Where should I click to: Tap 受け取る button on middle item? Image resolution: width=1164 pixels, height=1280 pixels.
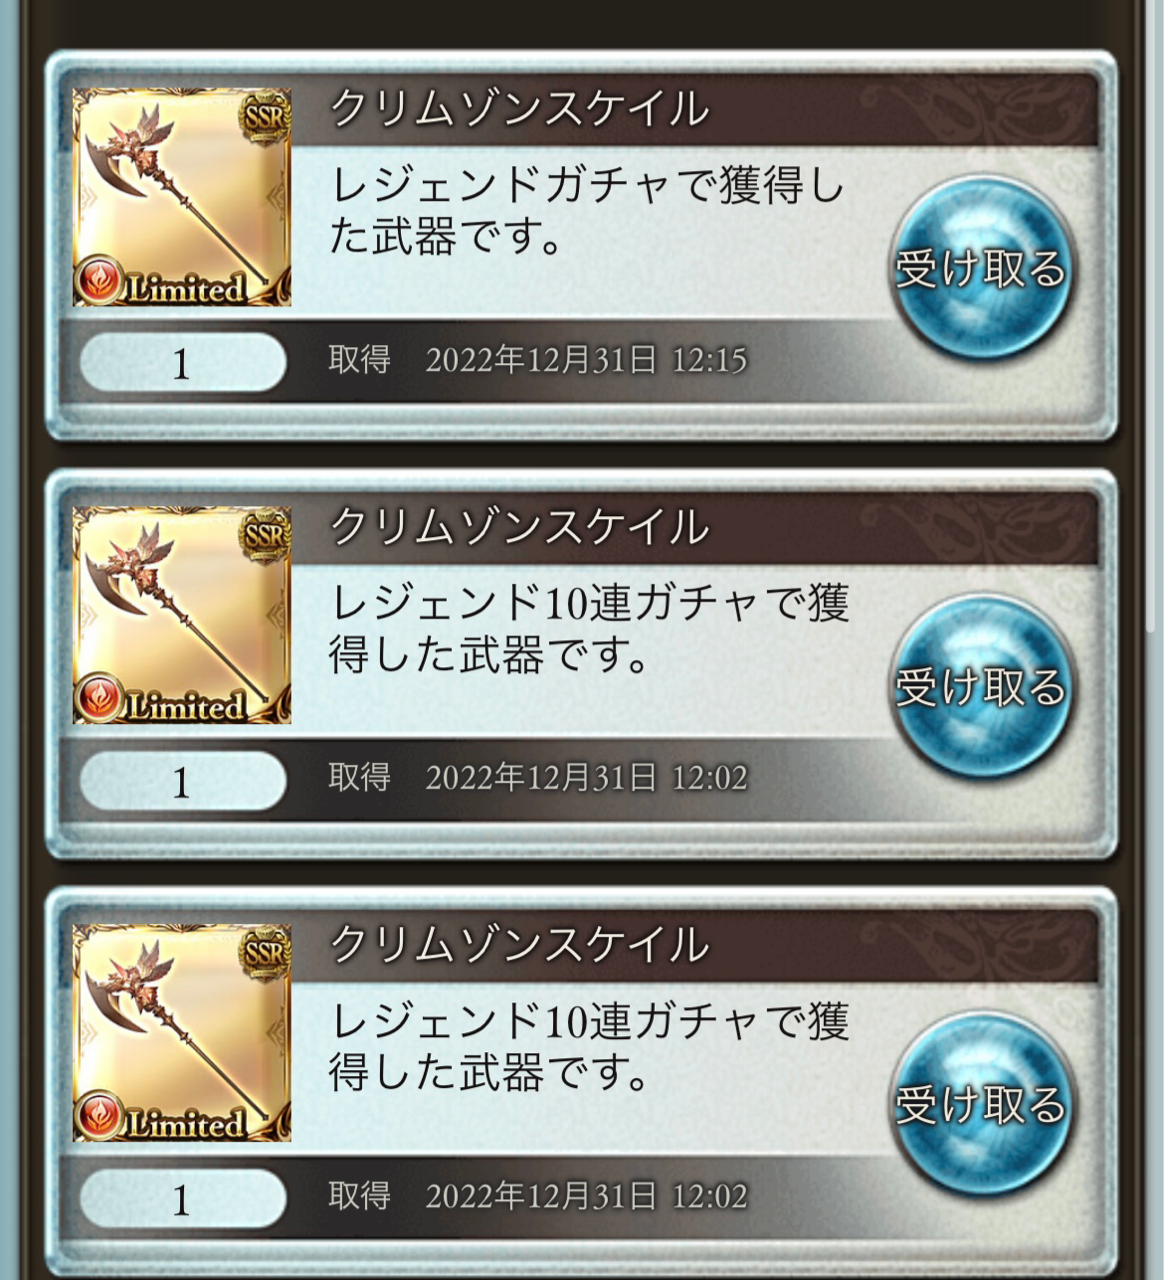tap(980, 686)
